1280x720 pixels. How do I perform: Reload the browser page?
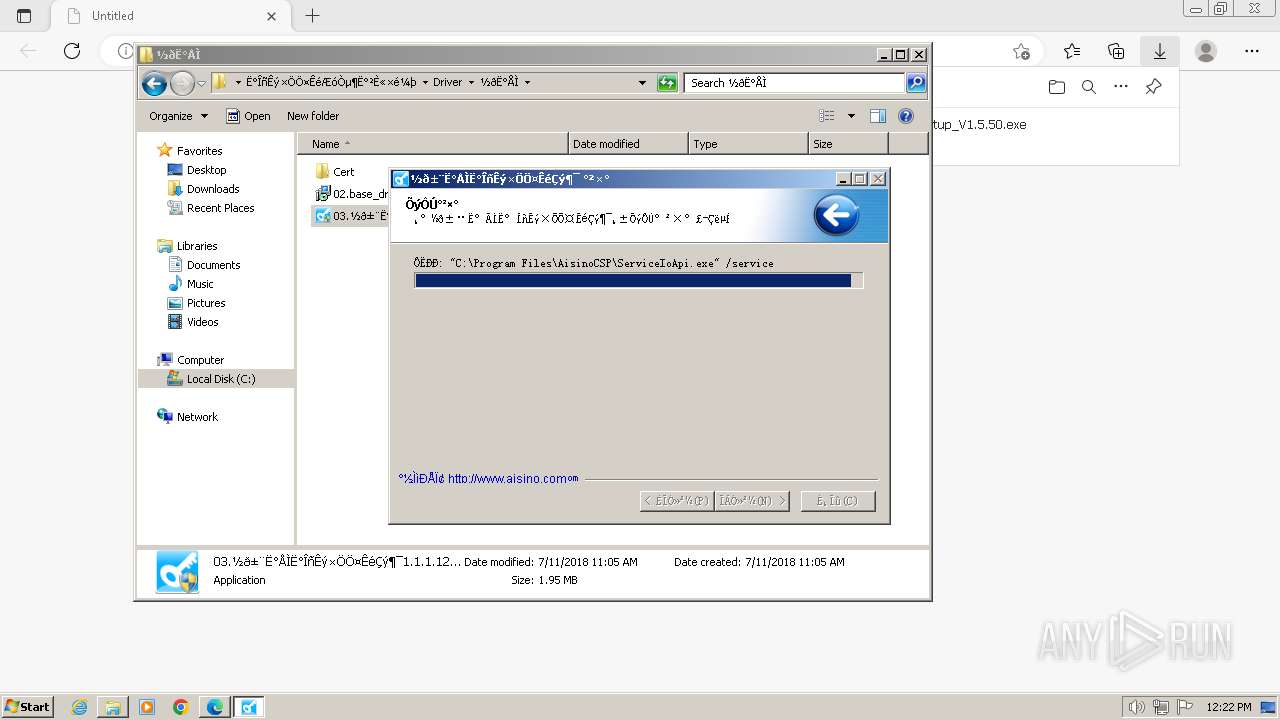[72, 51]
